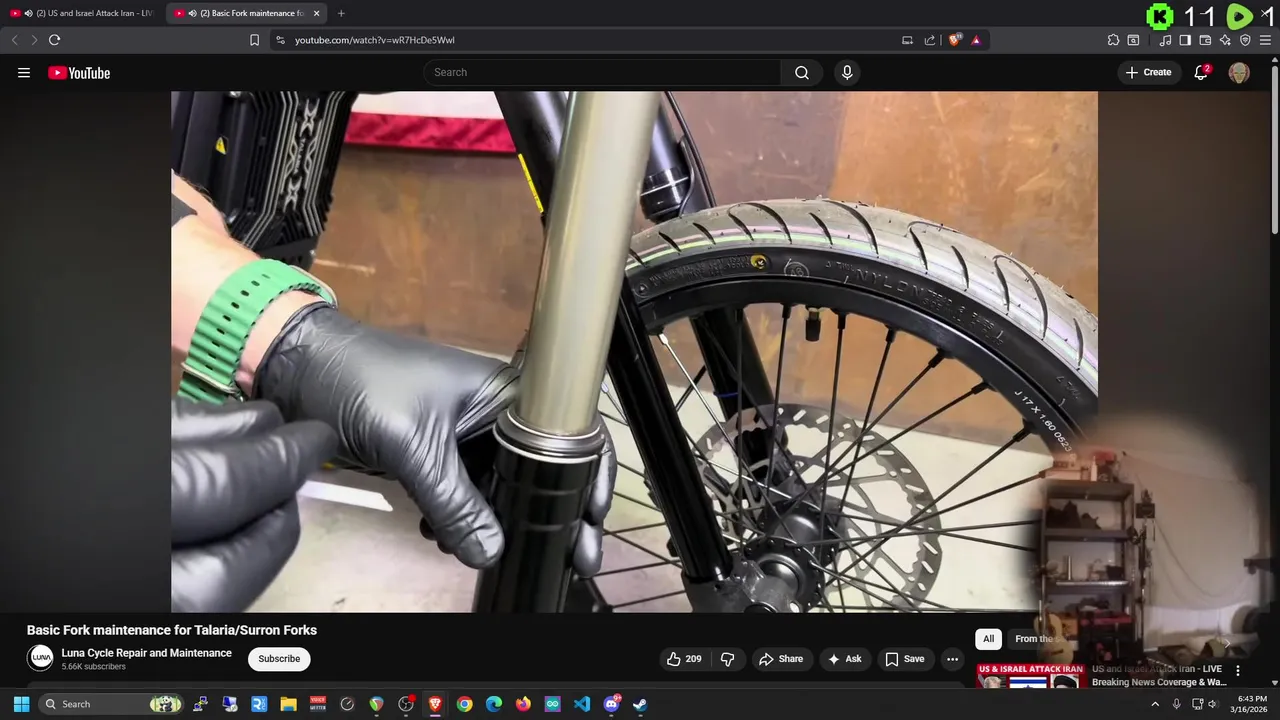The image size is (1280, 720).
Task: Open the media control music note icon
Action: coord(1165,40)
